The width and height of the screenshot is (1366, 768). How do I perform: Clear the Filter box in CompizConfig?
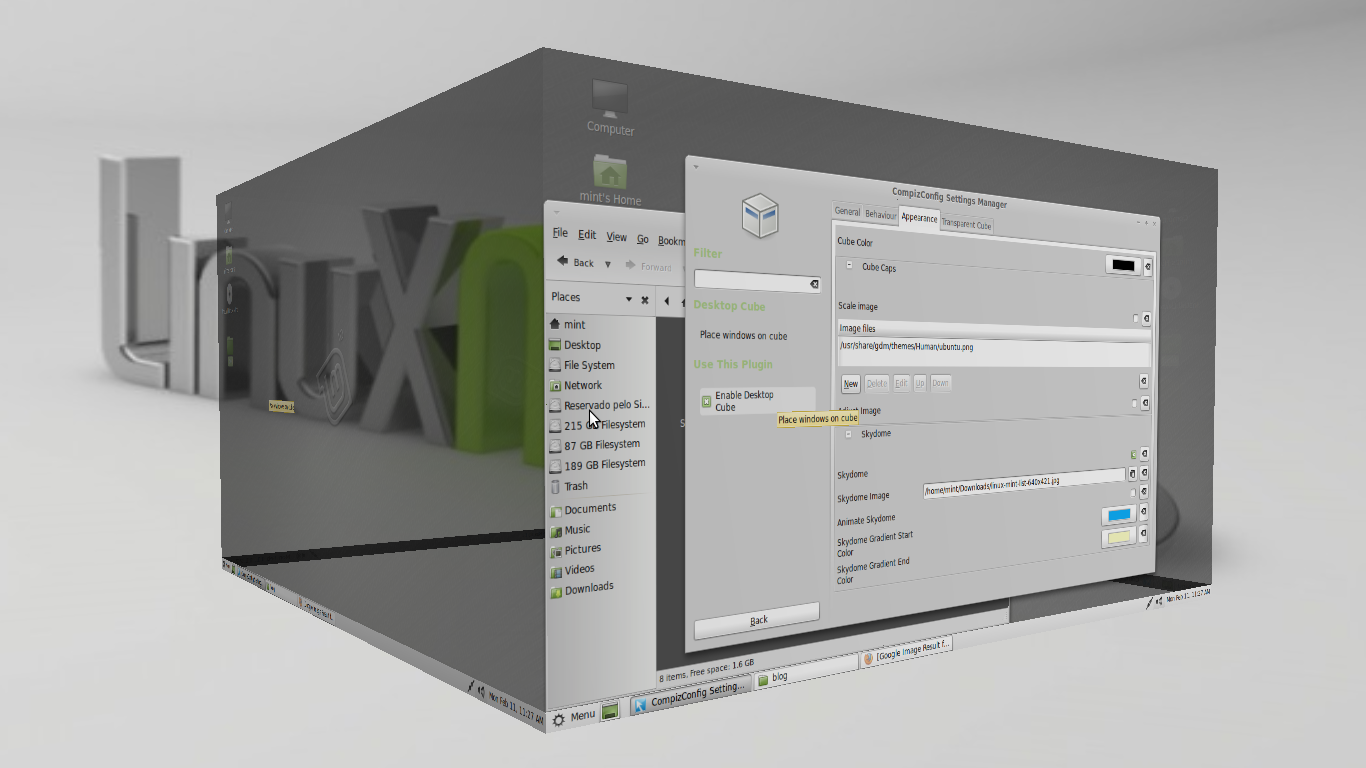pos(814,285)
